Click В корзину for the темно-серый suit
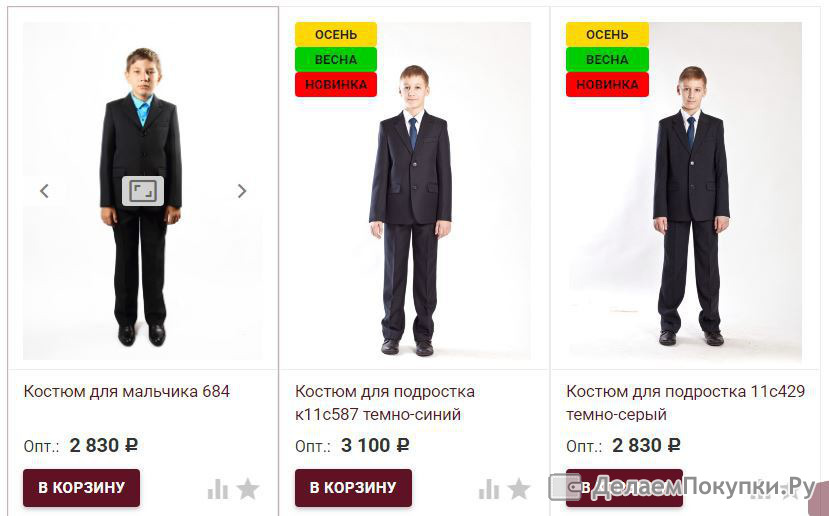This screenshot has width=829, height=516. (x=624, y=487)
